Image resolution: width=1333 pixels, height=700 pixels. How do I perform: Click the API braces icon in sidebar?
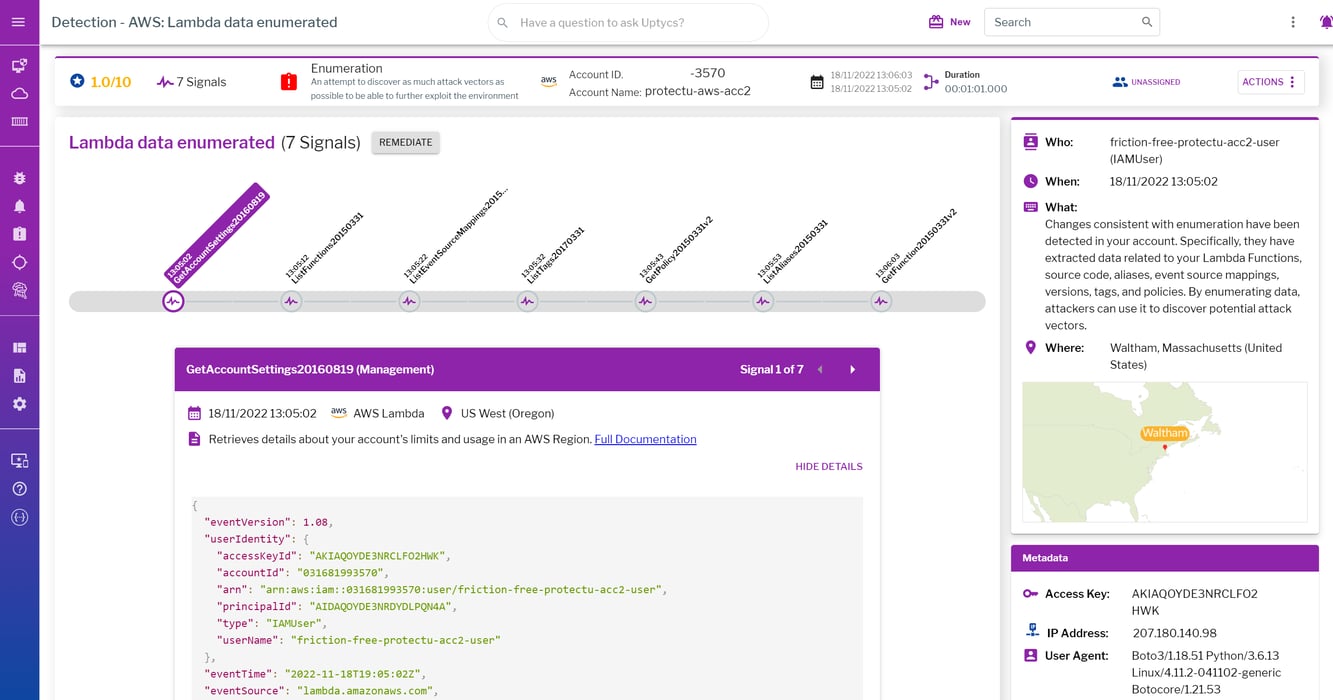(x=19, y=517)
